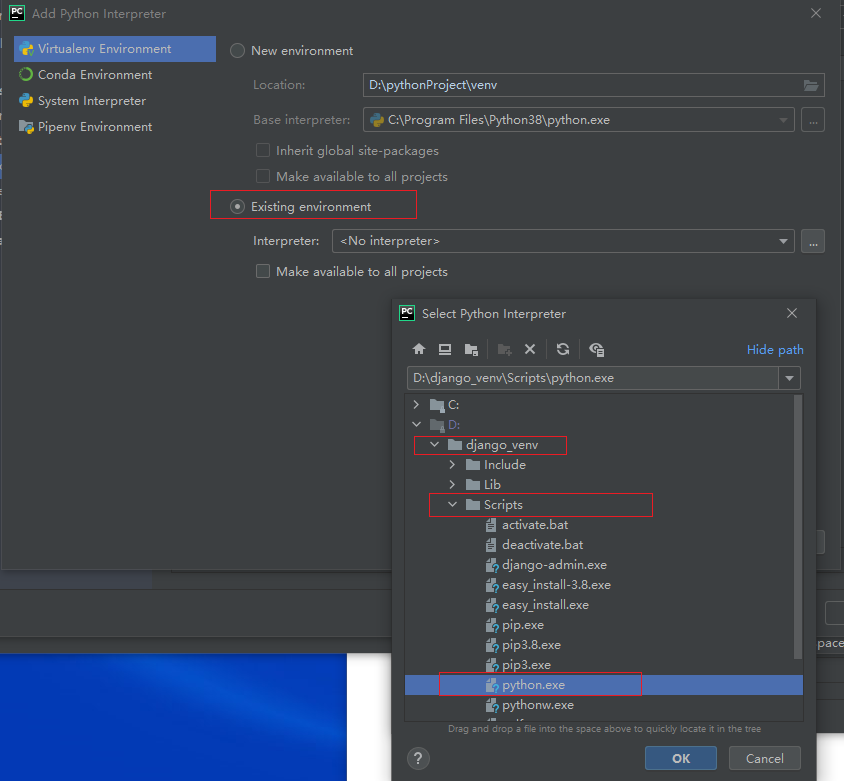This screenshot has width=844, height=781.
Task: Click the Hide path link
Action: tap(774, 349)
